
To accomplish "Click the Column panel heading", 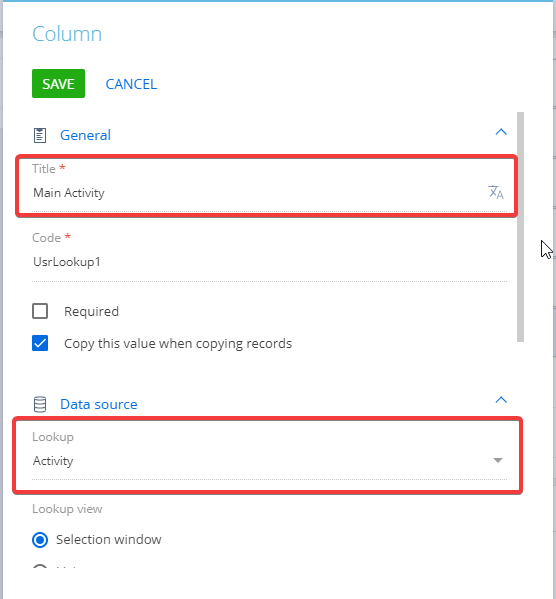I will (x=67, y=34).
